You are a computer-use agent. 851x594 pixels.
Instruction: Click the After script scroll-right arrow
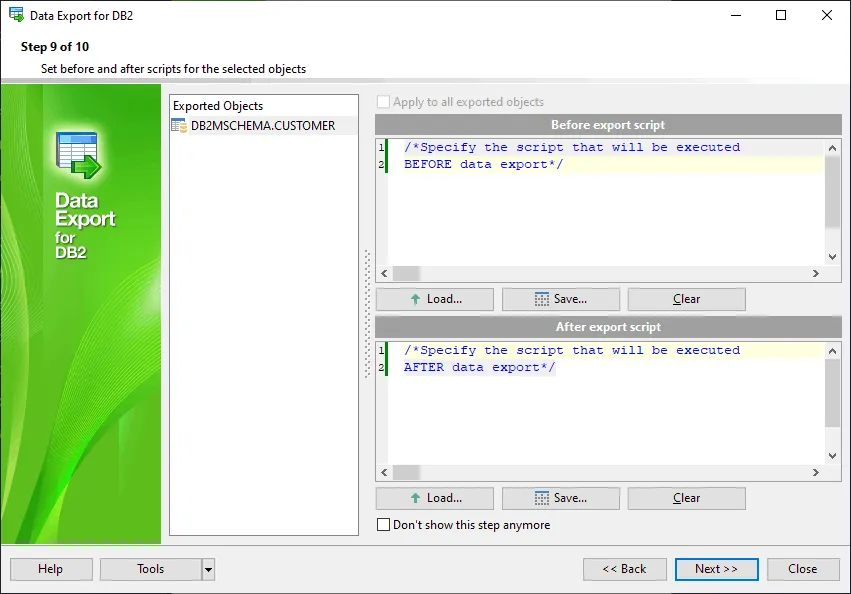tap(816, 472)
